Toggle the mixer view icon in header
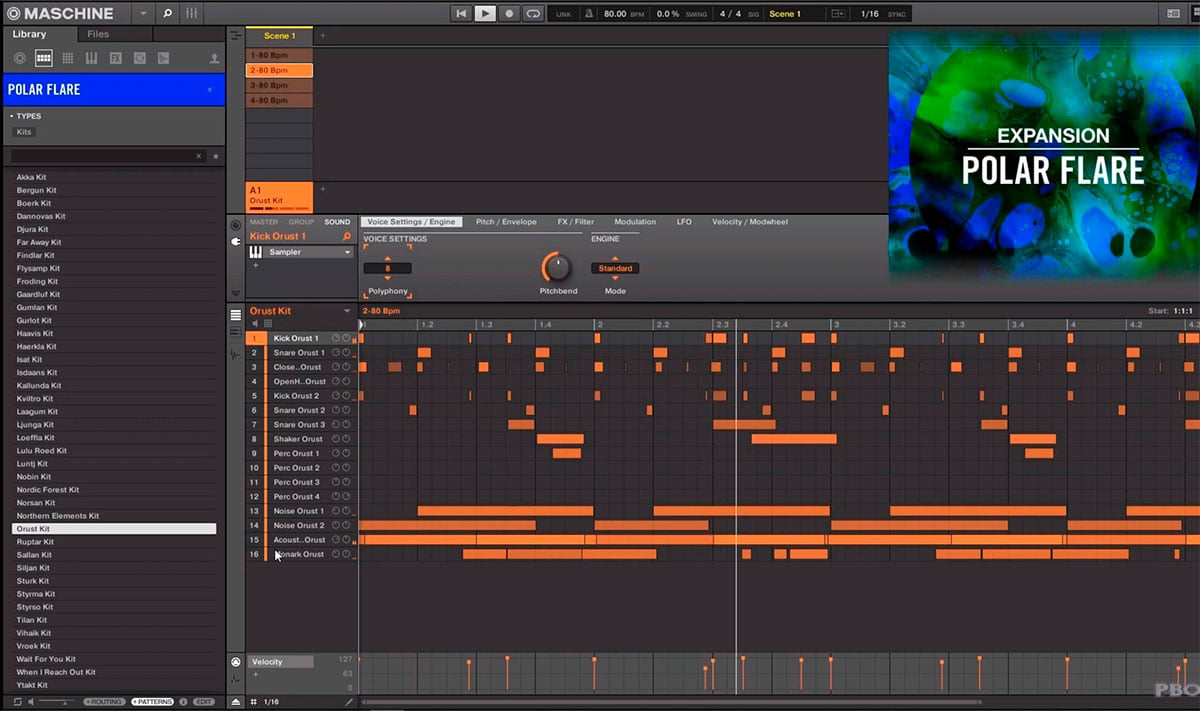 [x=191, y=13]
